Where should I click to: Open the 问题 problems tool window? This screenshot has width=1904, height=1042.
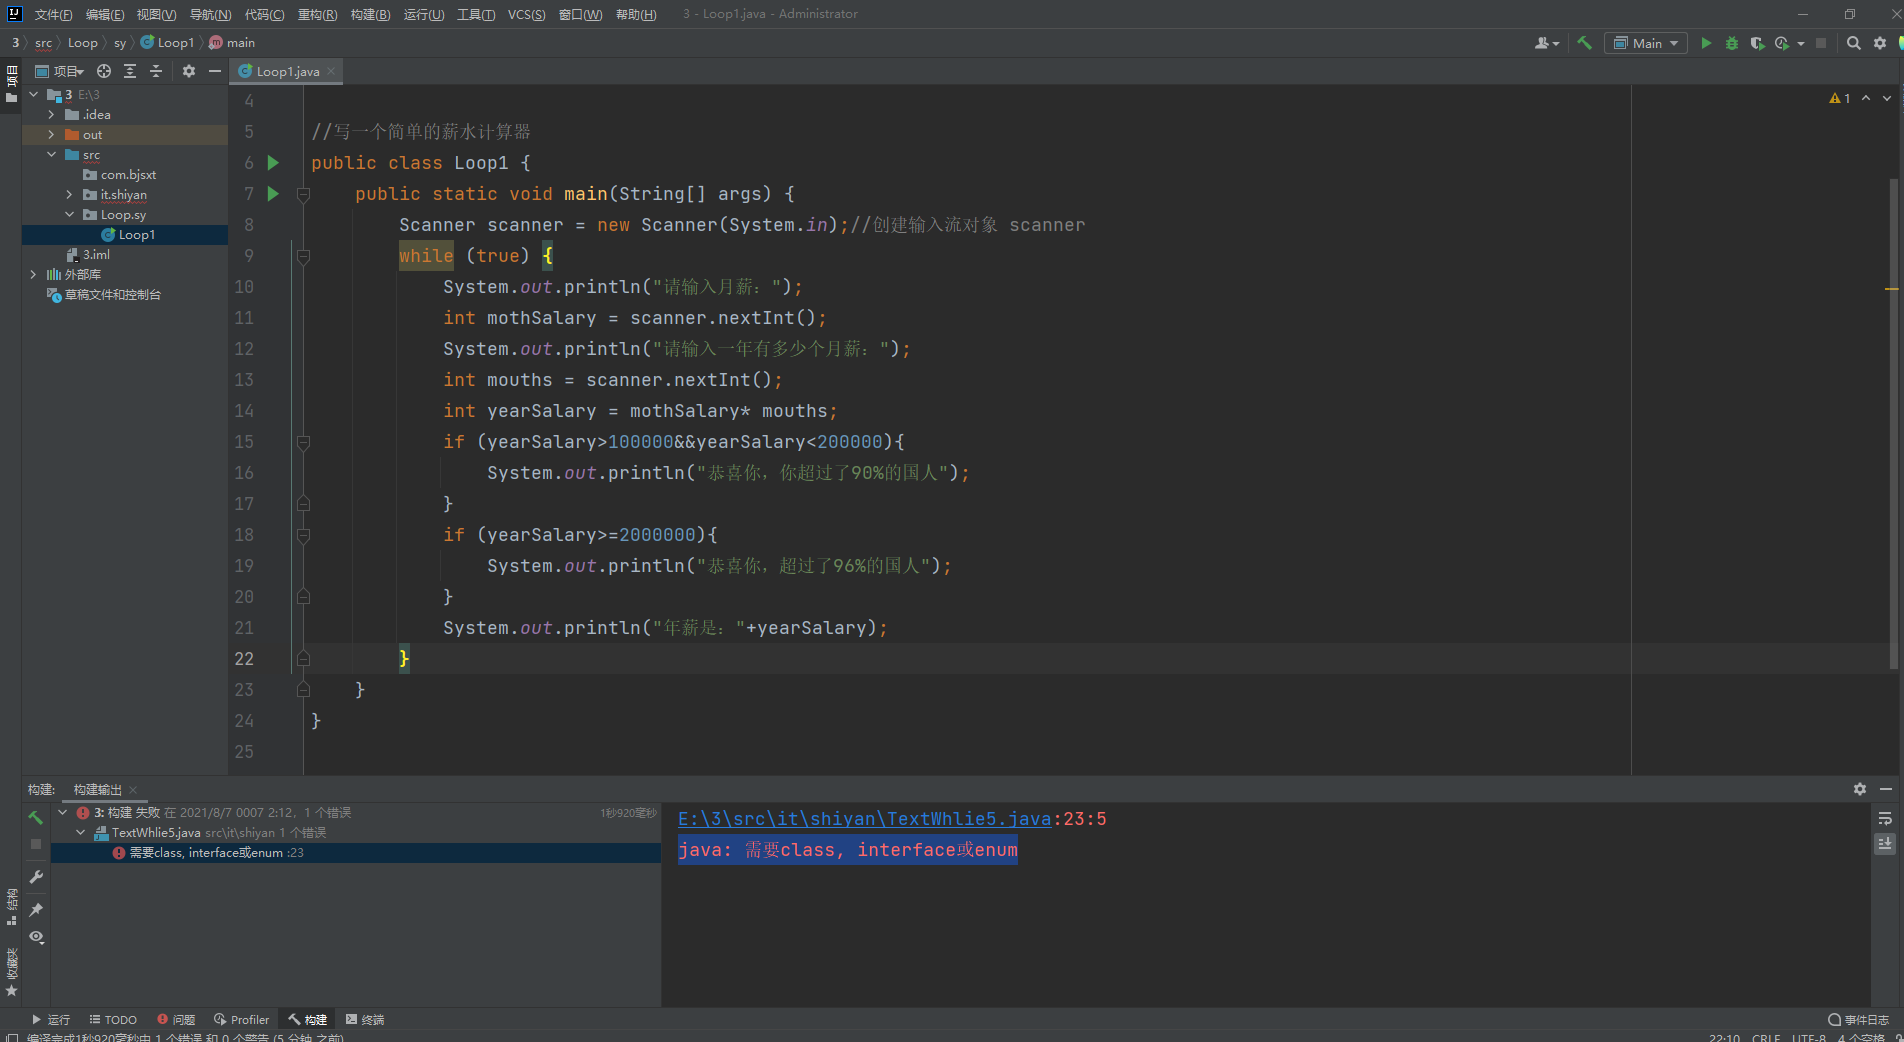(176, 1020)
